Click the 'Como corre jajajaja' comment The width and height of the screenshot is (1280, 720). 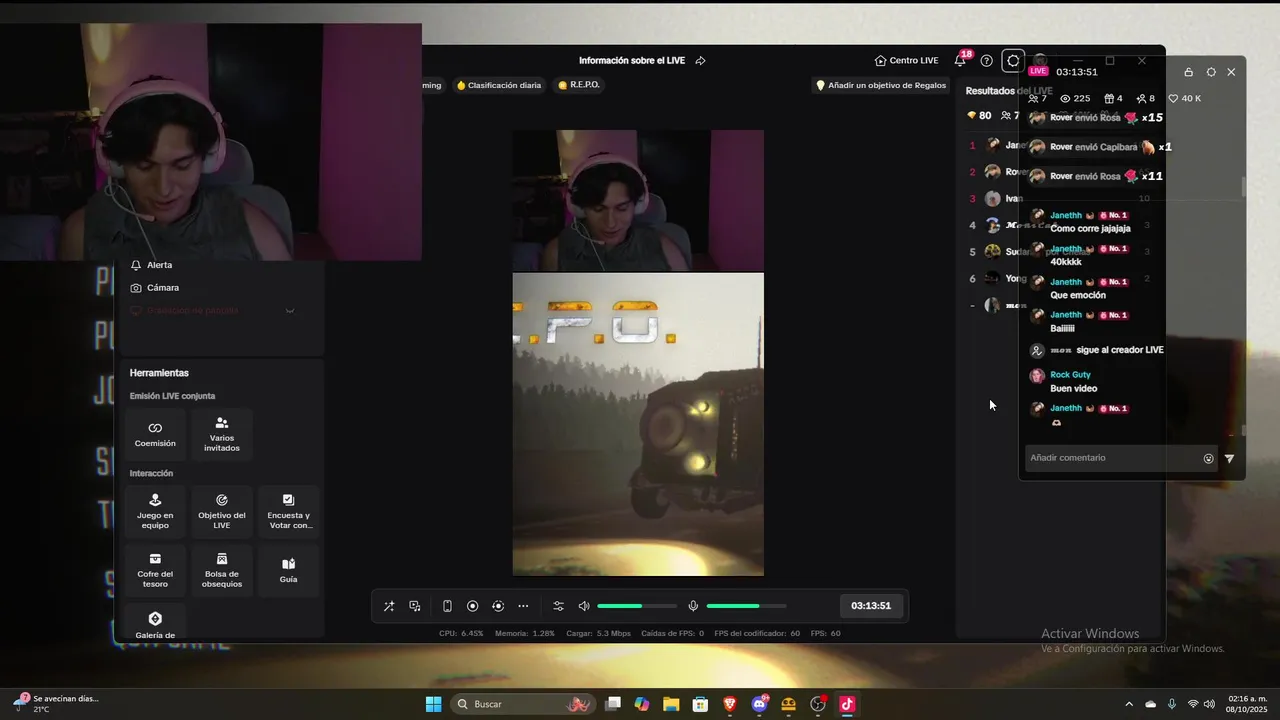(1090, 229)
